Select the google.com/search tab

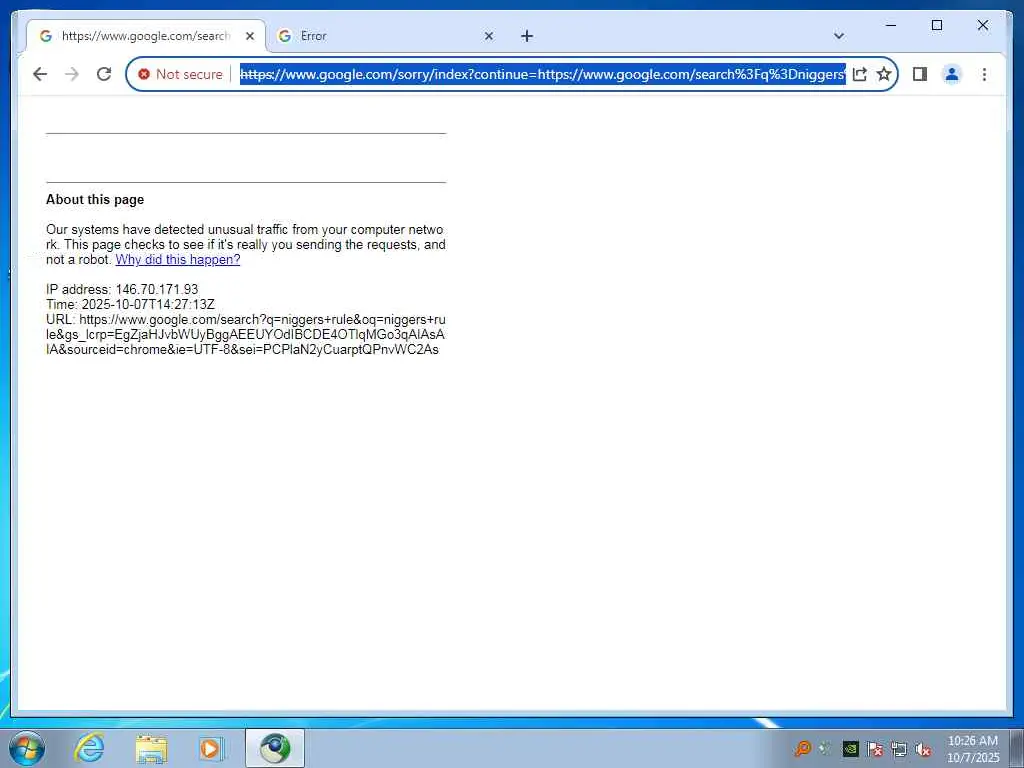[x=146, y=36]
